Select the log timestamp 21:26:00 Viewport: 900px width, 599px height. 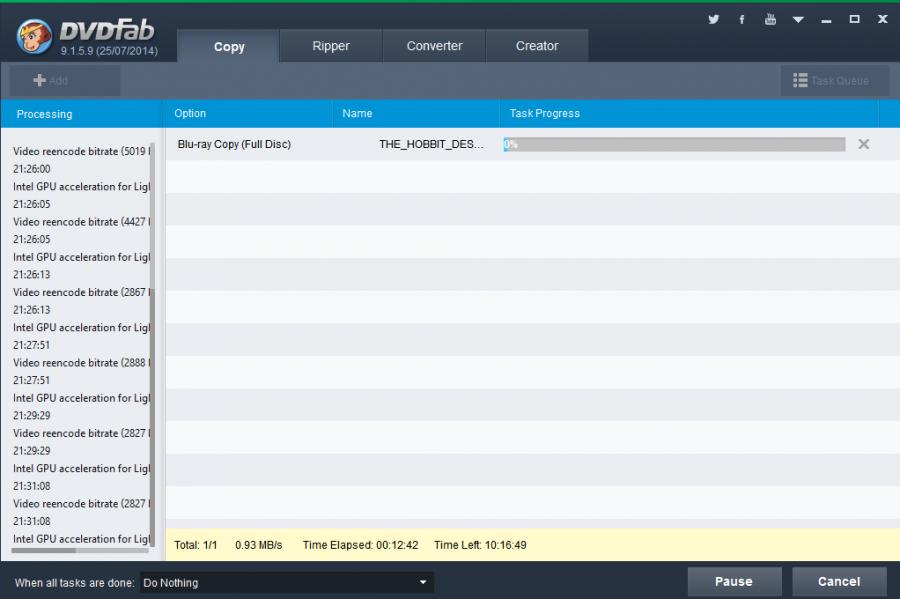point(32,169)
